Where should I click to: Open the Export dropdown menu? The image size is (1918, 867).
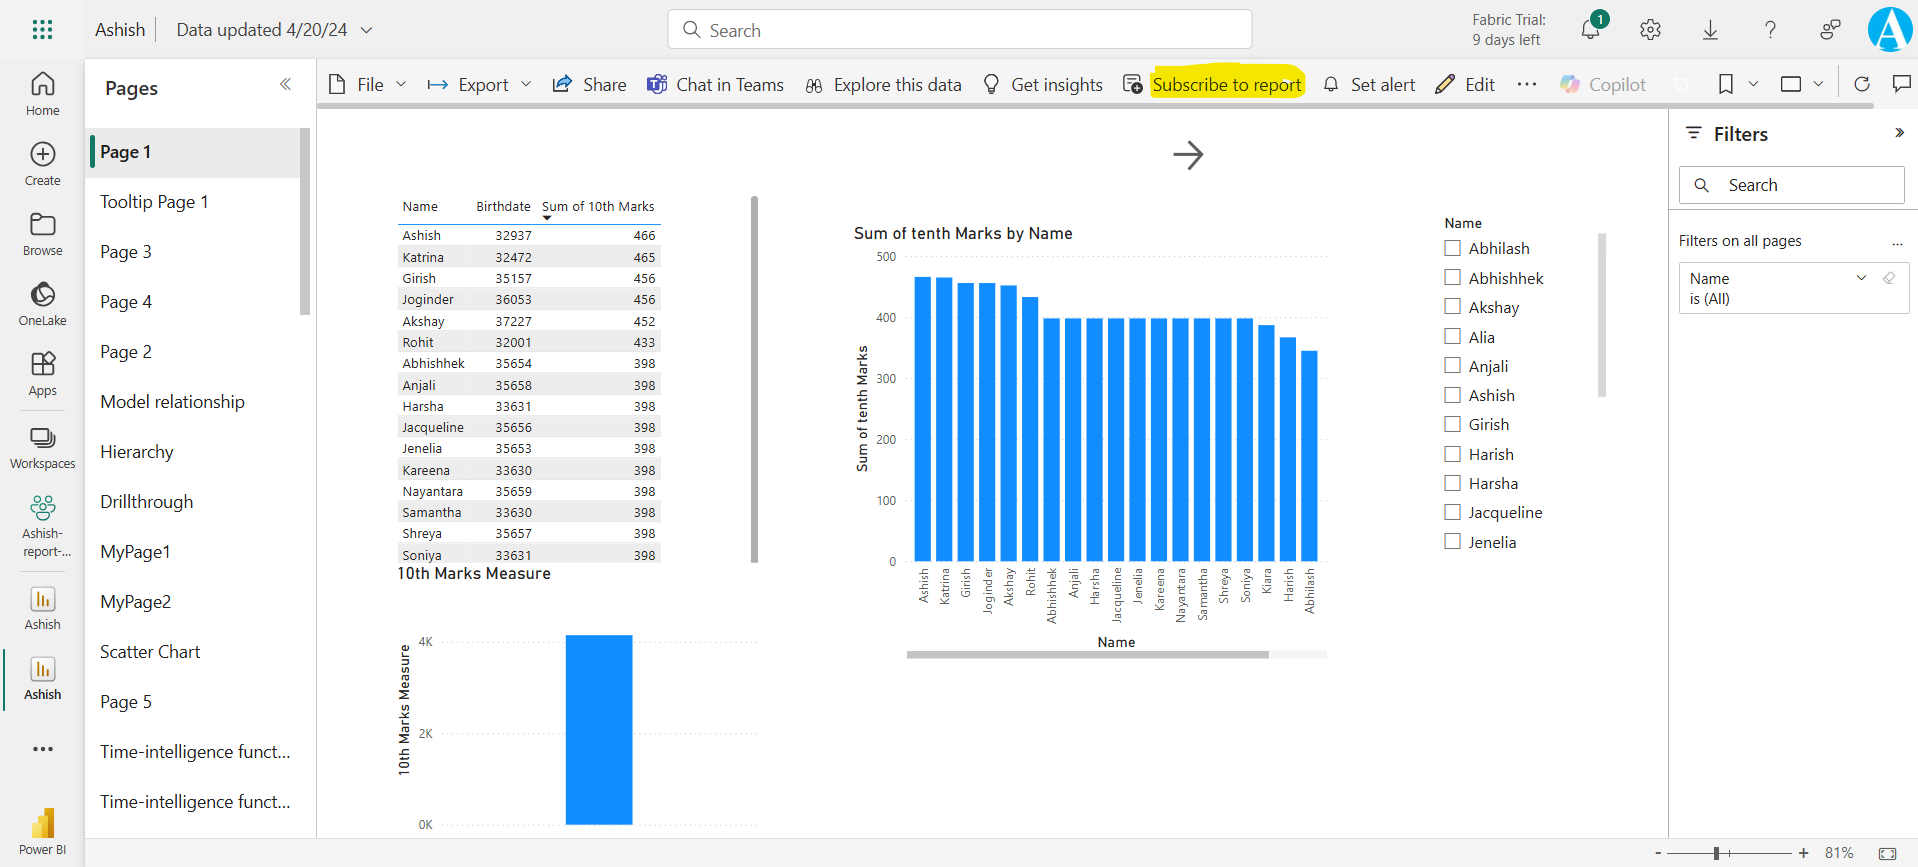[x=480, y=85]
